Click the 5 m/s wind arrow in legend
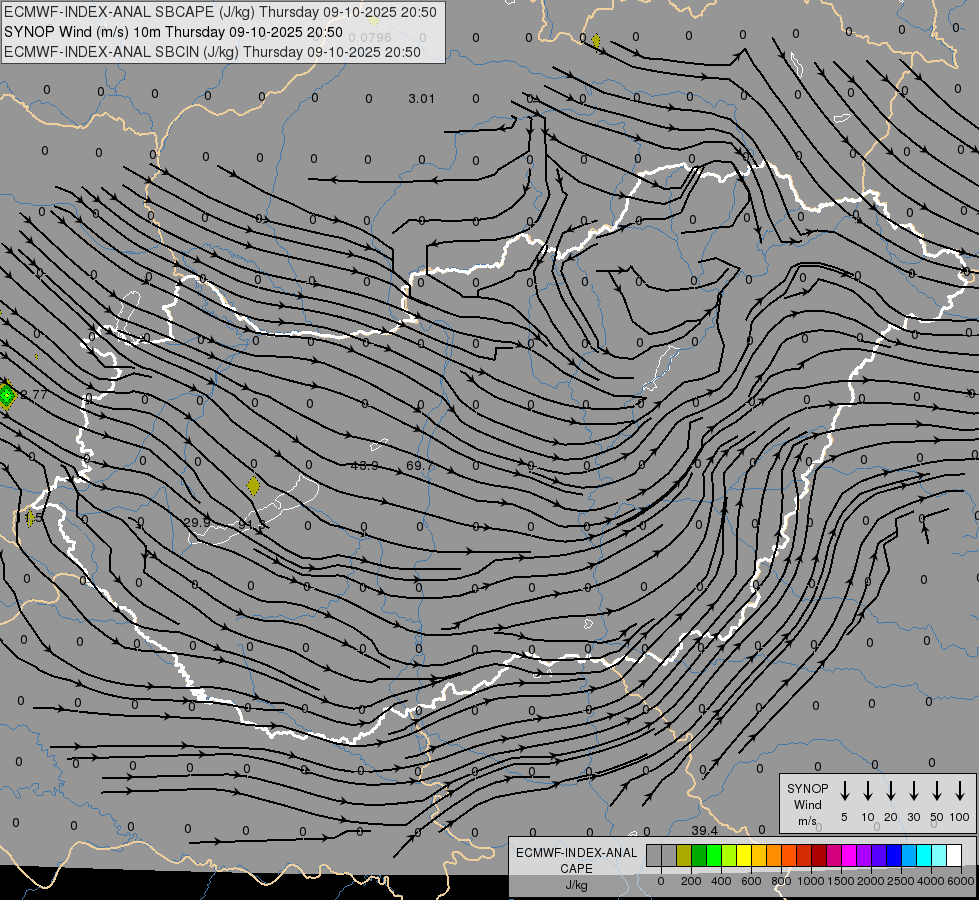The image size is (979, 900). [x=844, y=791]
